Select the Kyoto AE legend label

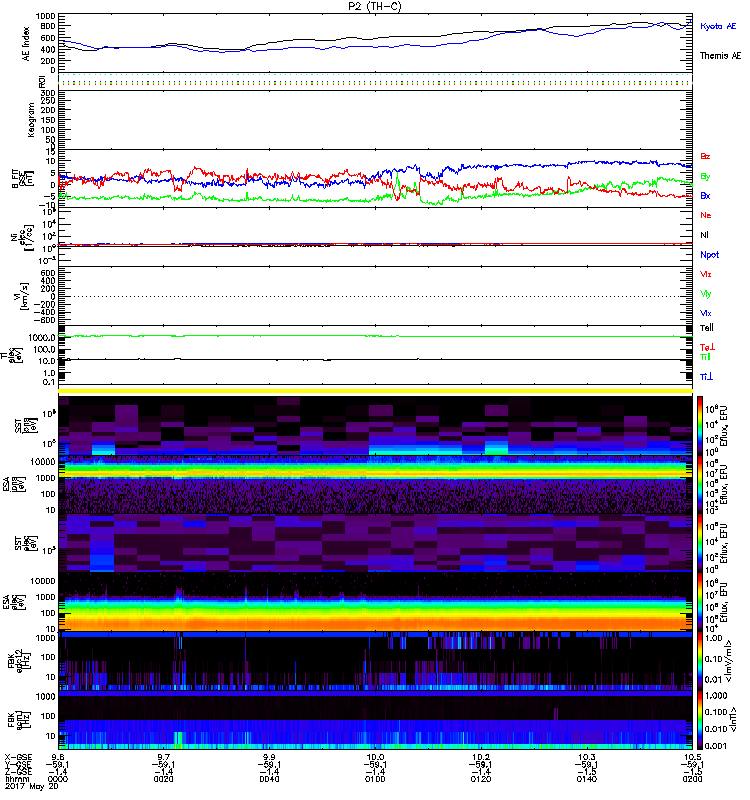(718, 26)
